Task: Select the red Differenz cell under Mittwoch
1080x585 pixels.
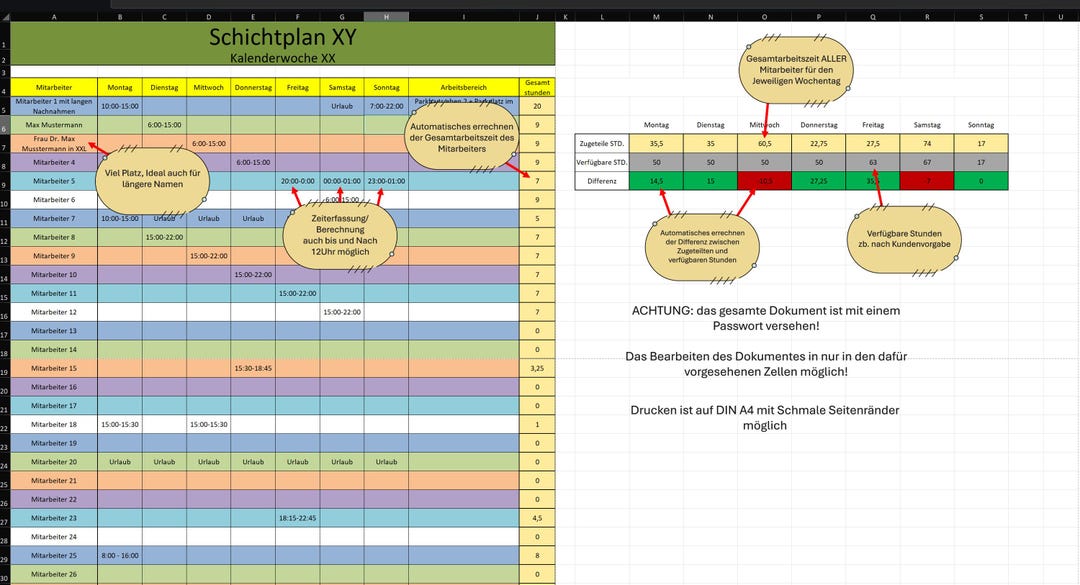Action: [x=764, y=180]
